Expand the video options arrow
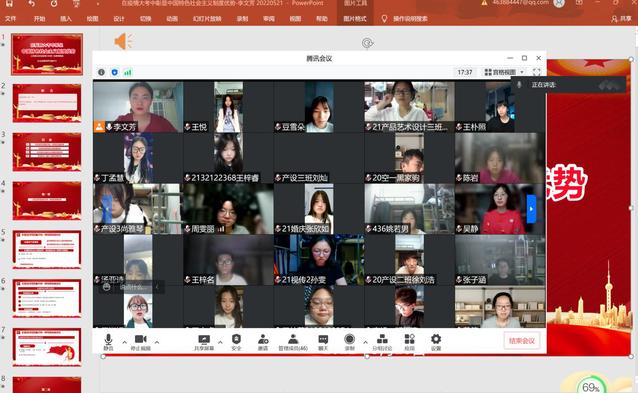638x393 pixels. 157,342
